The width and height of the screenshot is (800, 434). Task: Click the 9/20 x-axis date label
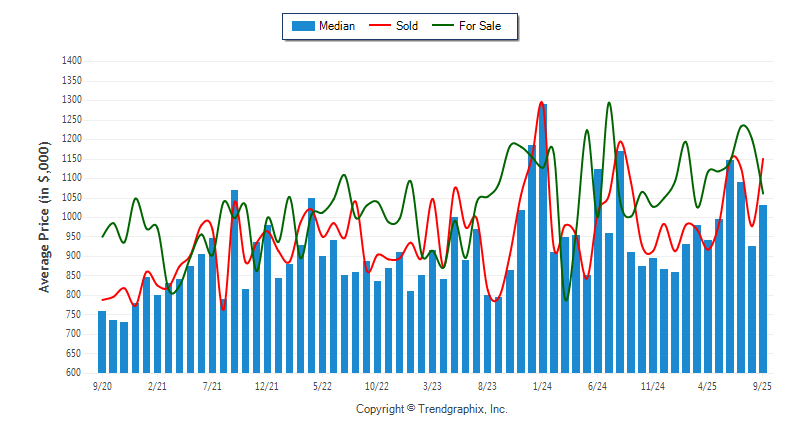coord(102,385)
